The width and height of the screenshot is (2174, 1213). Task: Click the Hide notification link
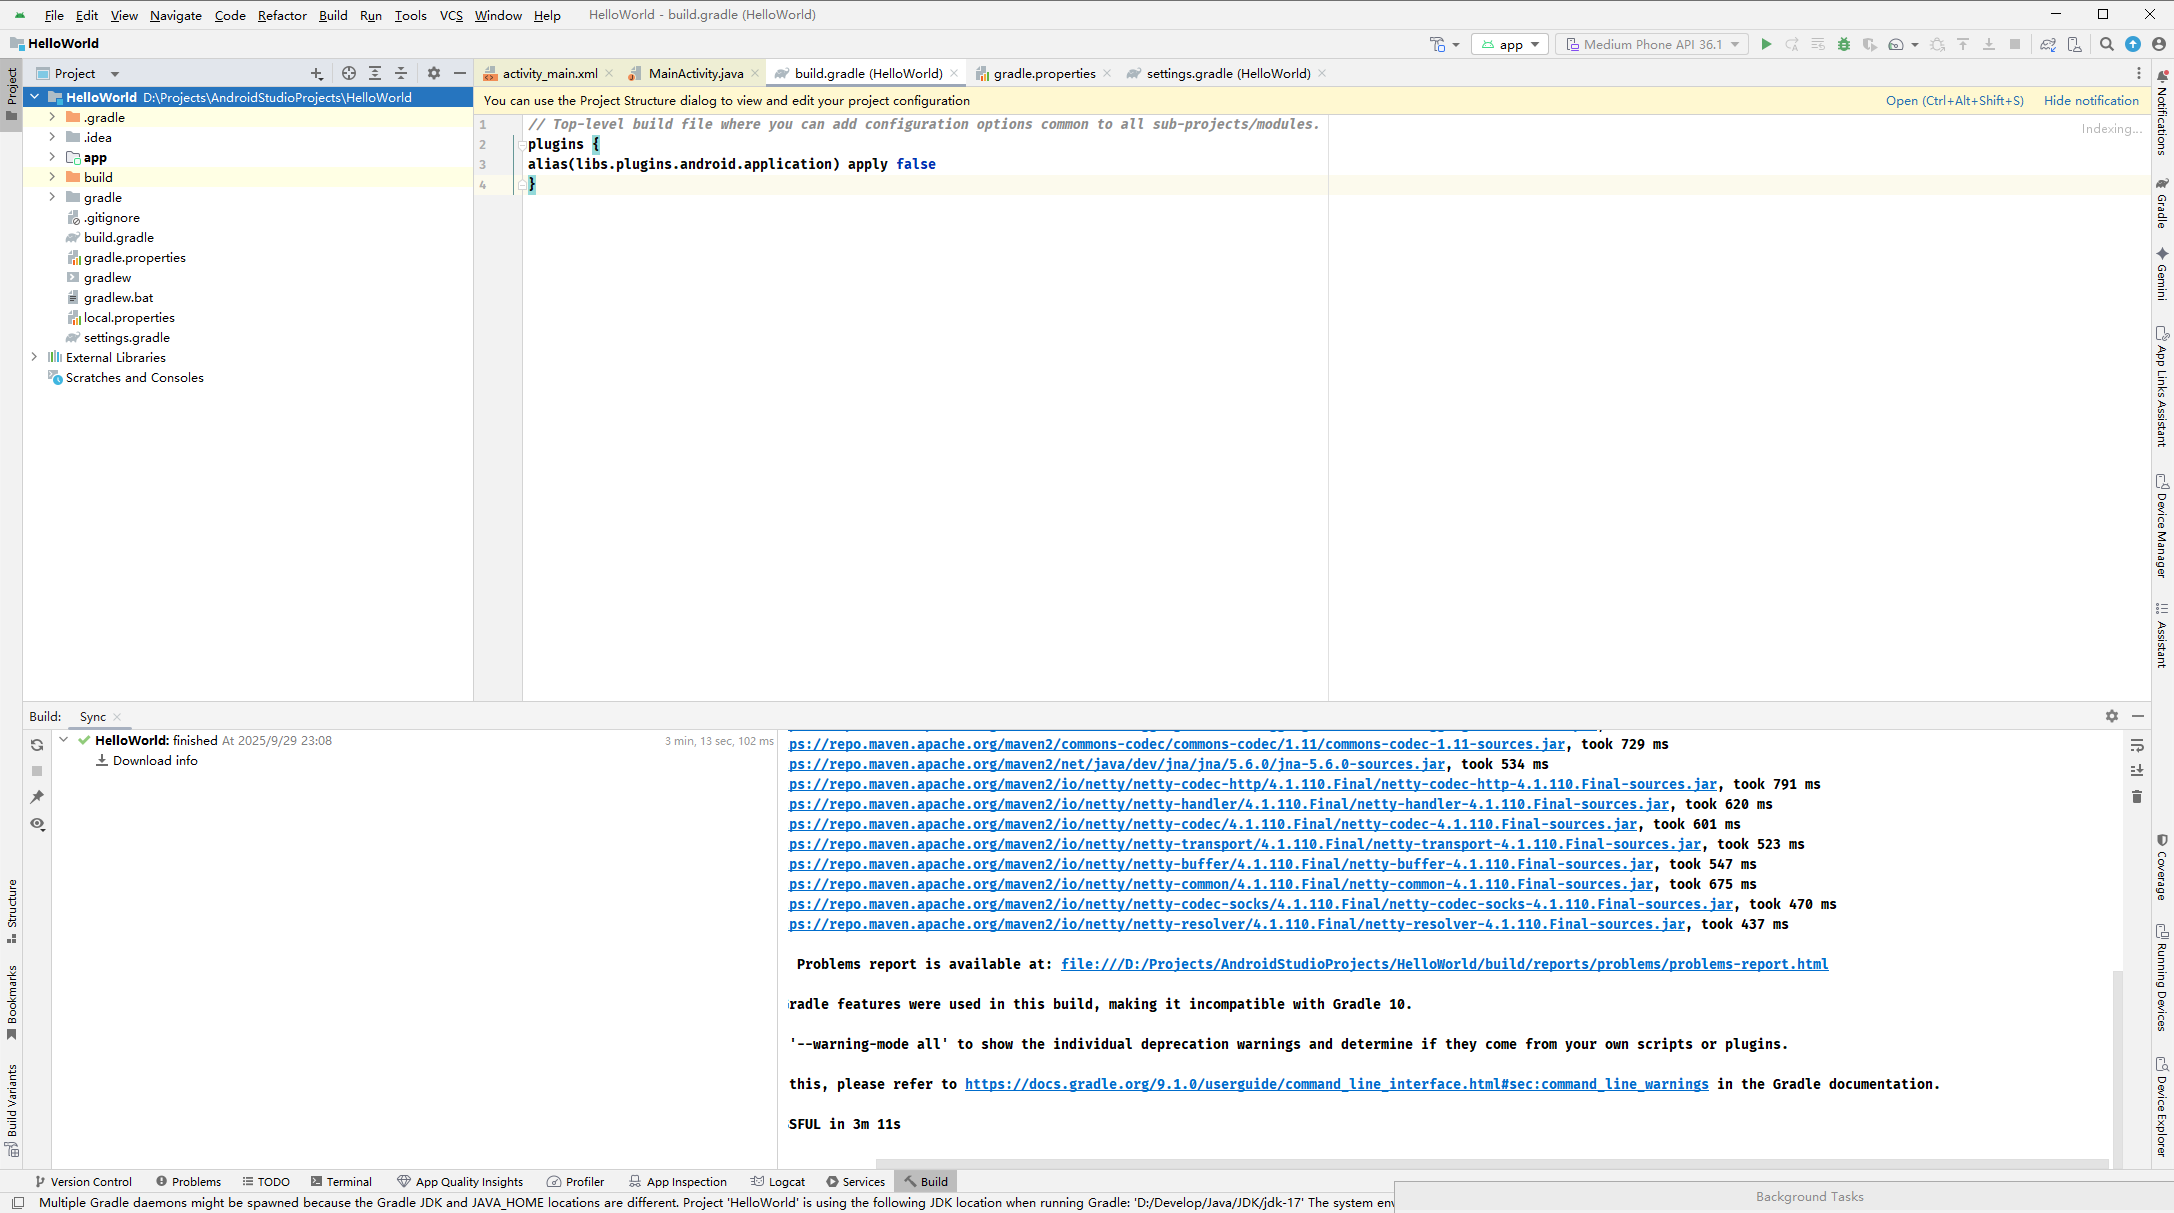tap(2091, 100)
